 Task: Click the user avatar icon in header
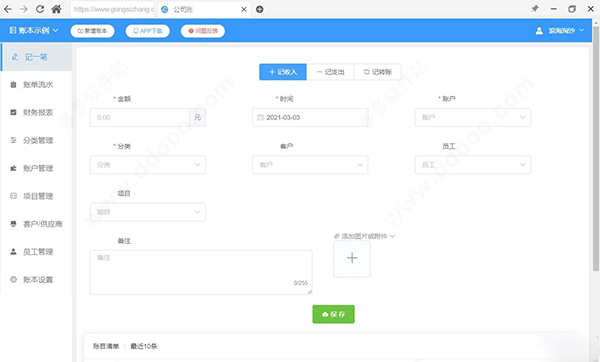539,31
